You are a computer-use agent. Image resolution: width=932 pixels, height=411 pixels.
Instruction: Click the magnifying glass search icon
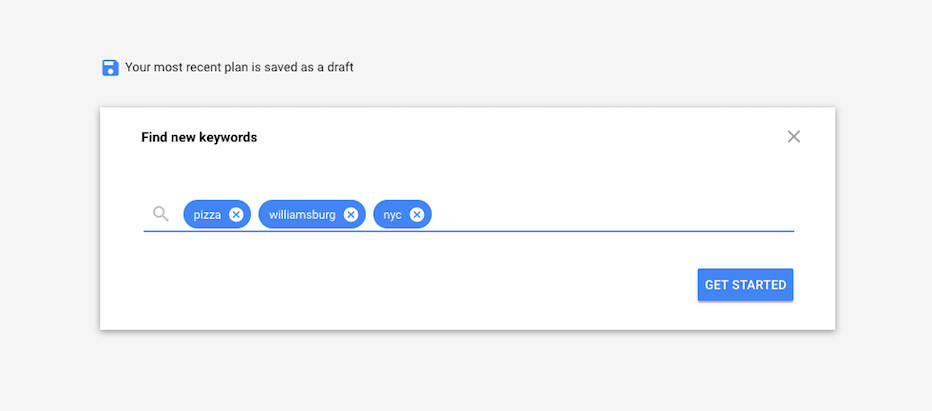[160, 214]
